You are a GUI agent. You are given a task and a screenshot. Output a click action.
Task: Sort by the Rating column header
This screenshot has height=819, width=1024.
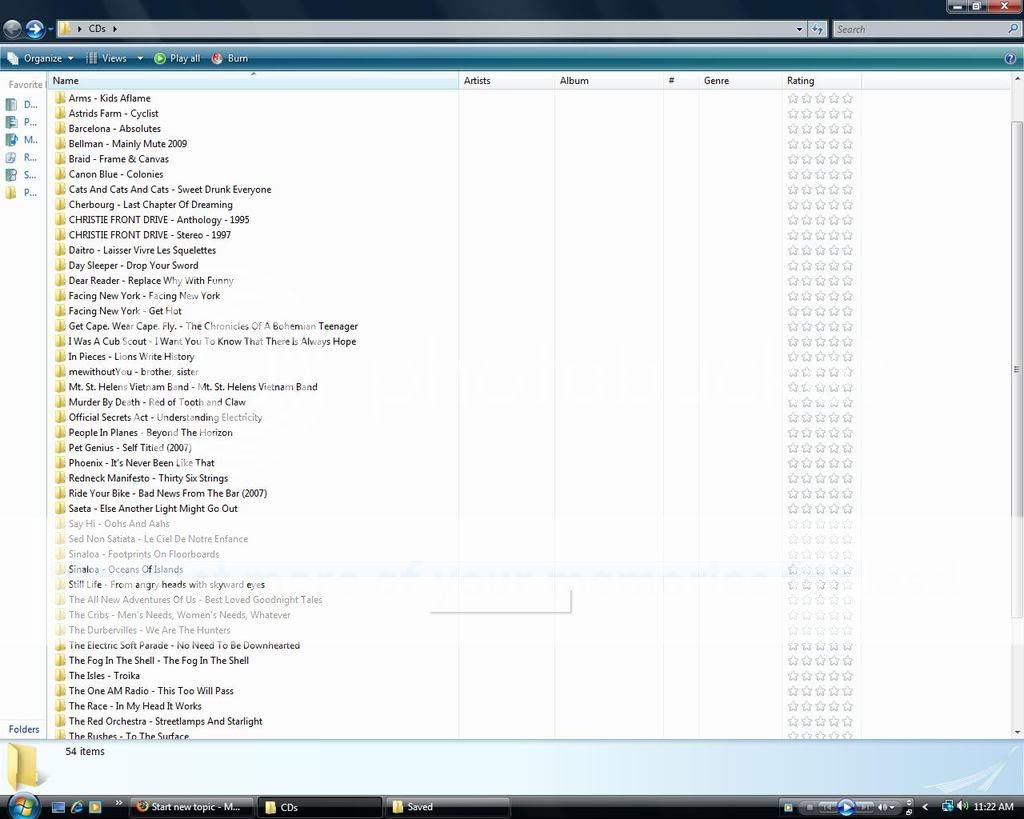pos(822,80)
